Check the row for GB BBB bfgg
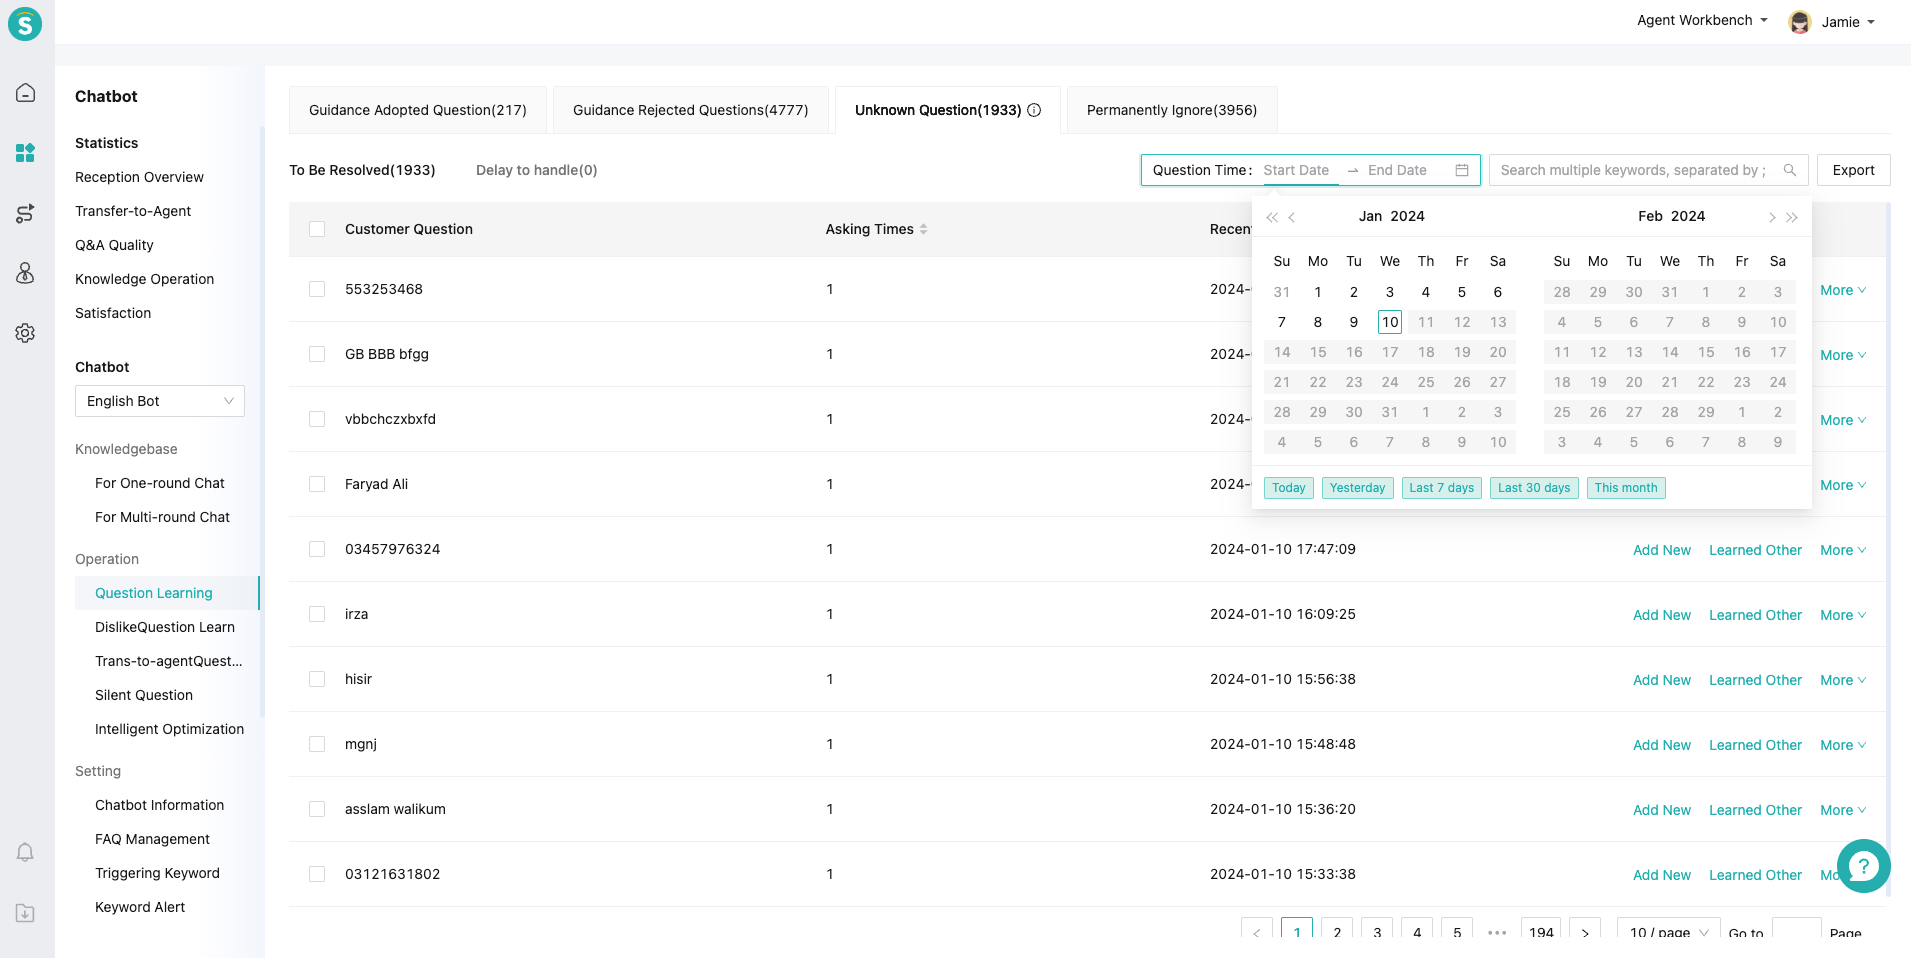 click(317, 354)
